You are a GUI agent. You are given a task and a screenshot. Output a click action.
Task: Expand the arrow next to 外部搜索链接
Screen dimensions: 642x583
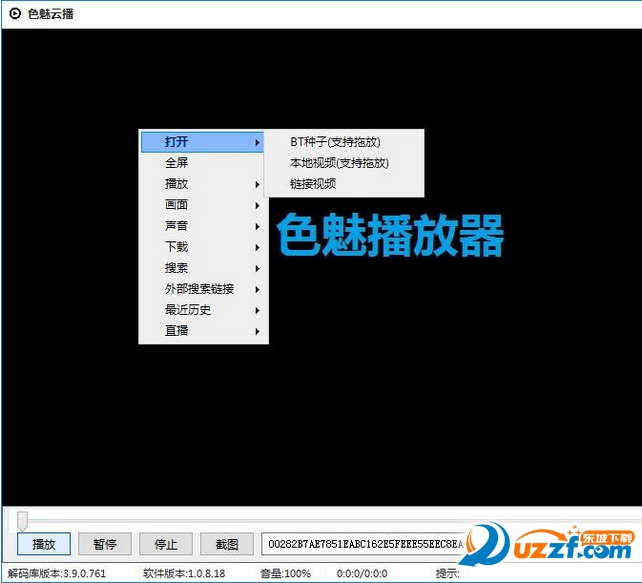257,289
